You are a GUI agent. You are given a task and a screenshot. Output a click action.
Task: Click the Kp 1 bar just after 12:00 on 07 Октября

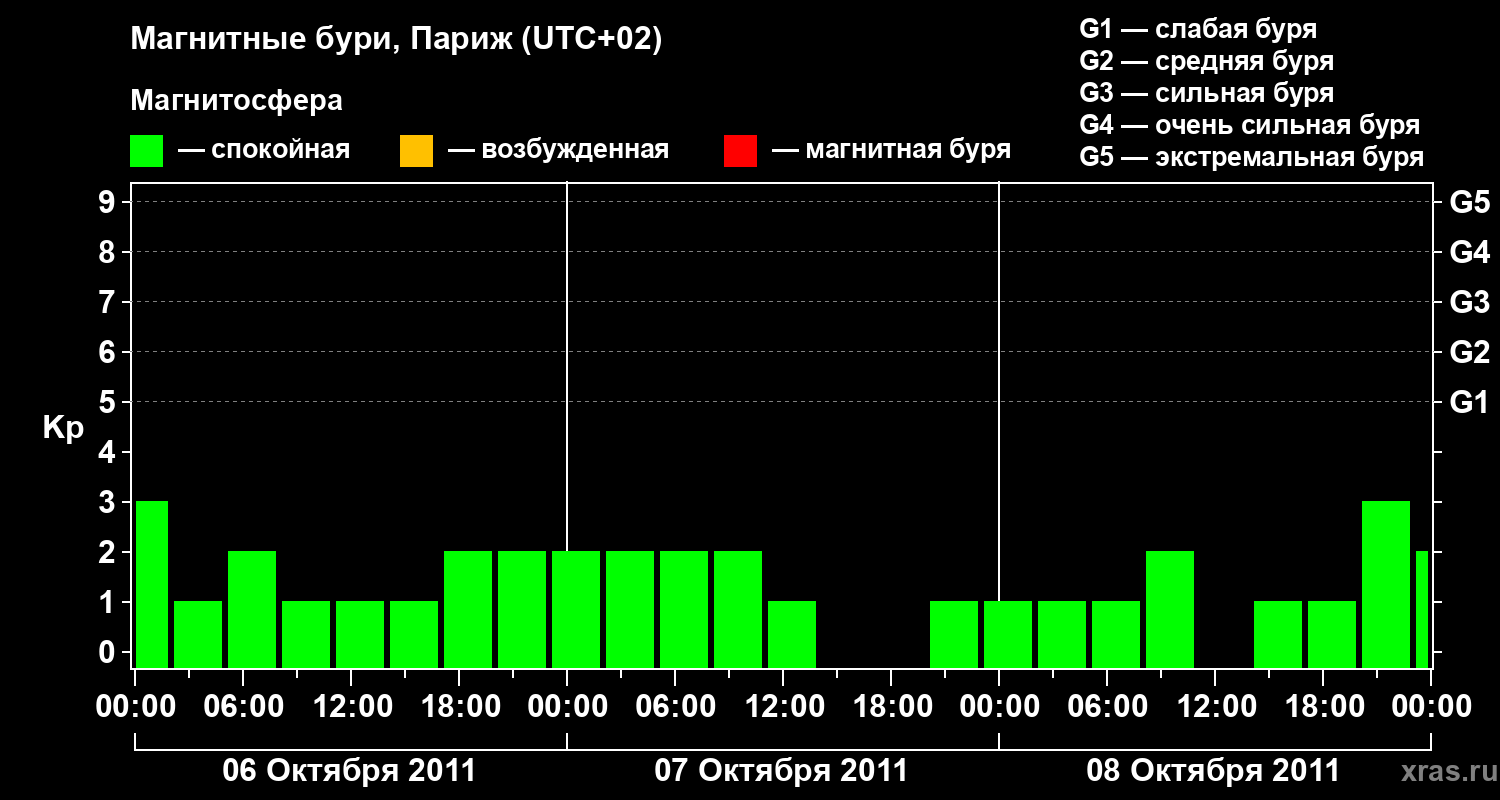point(792,634)
